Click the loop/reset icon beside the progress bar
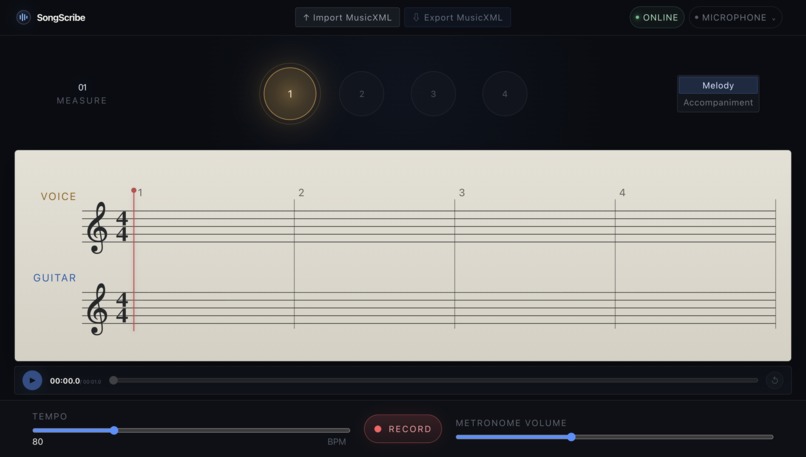 point(774,380)
